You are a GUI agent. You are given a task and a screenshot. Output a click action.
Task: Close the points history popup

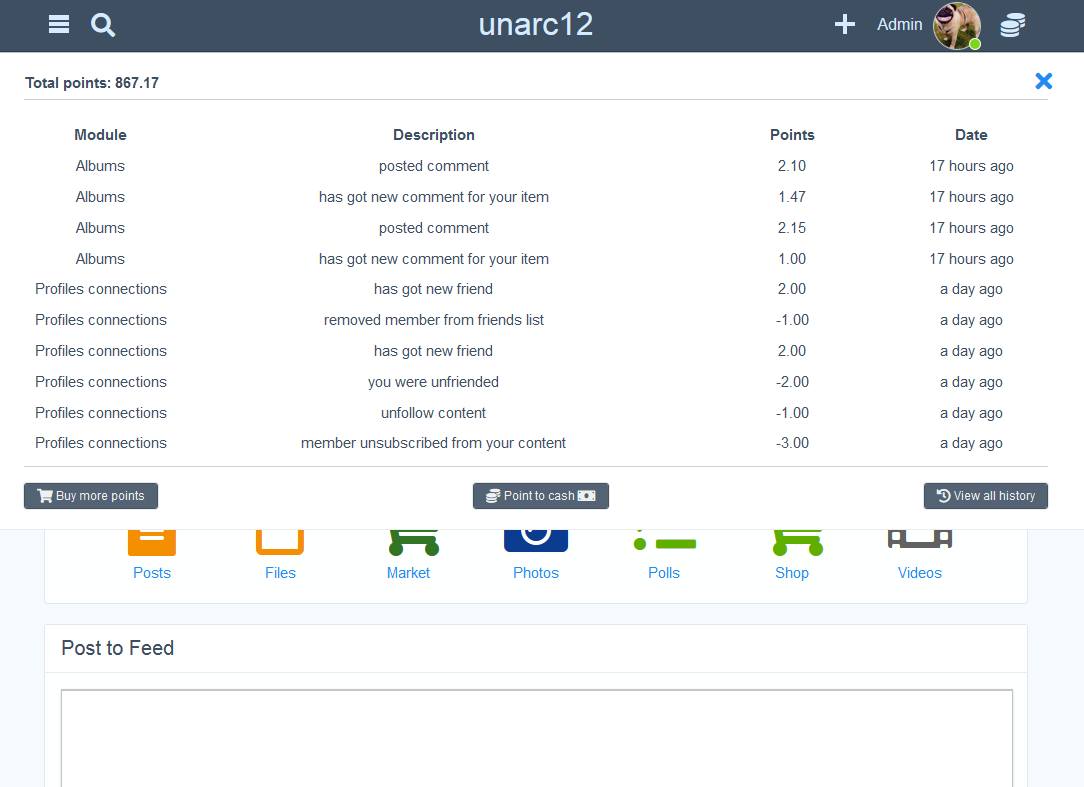coord(1043,81)
